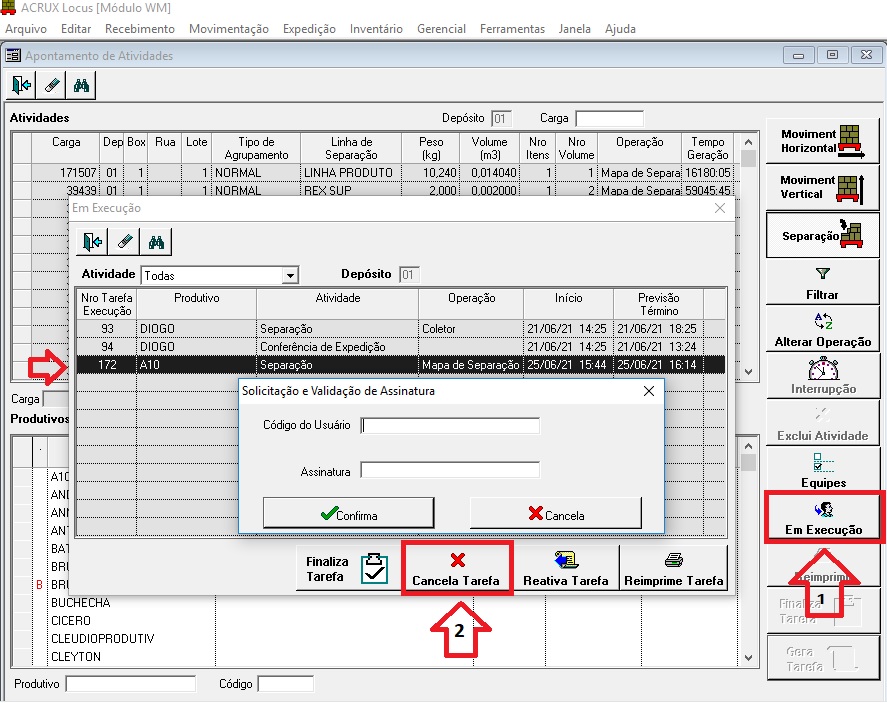Open Moviment Horizontal button
The image size is (887, 703).
(823, 141)
